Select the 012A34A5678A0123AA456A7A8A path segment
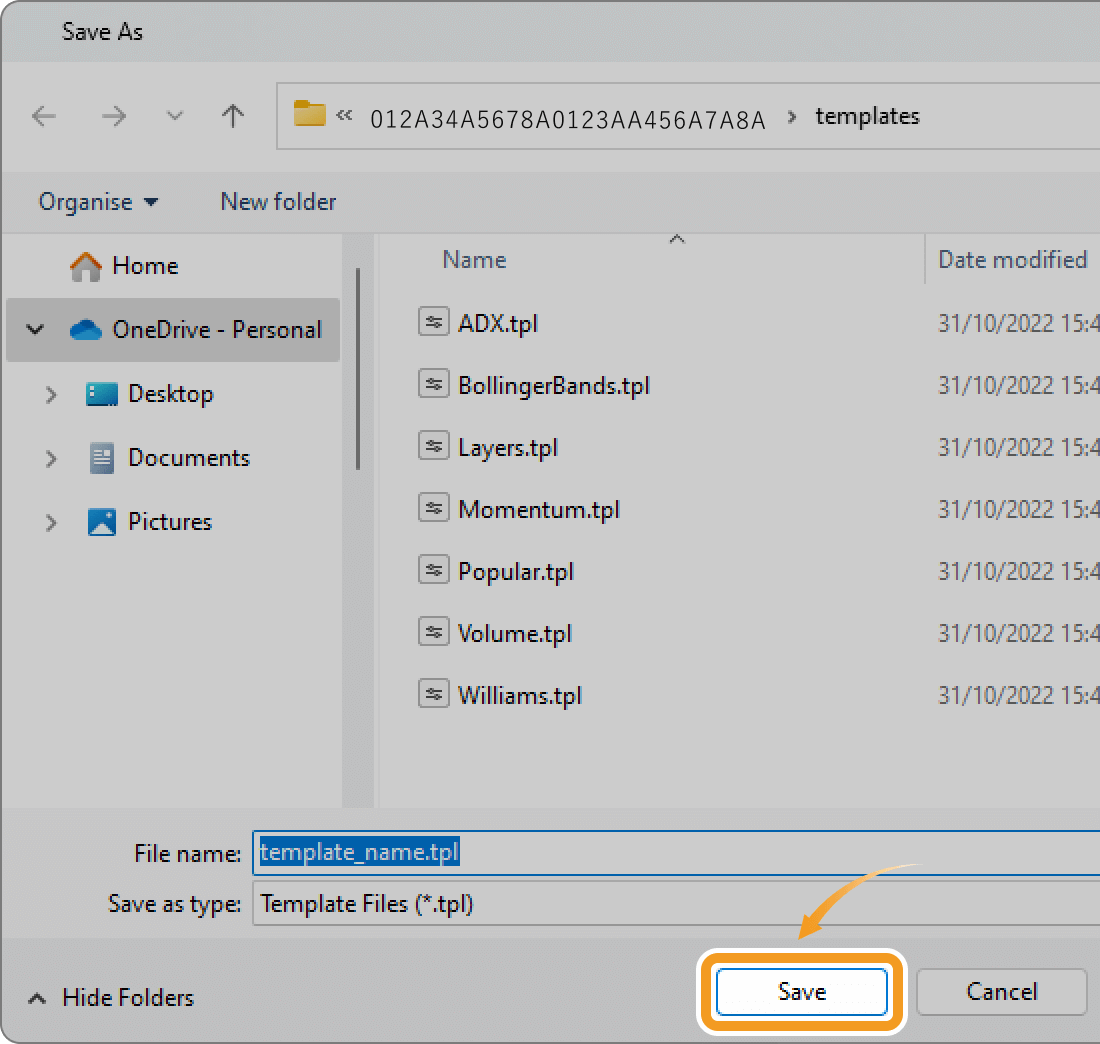 [x=568, y=120]
